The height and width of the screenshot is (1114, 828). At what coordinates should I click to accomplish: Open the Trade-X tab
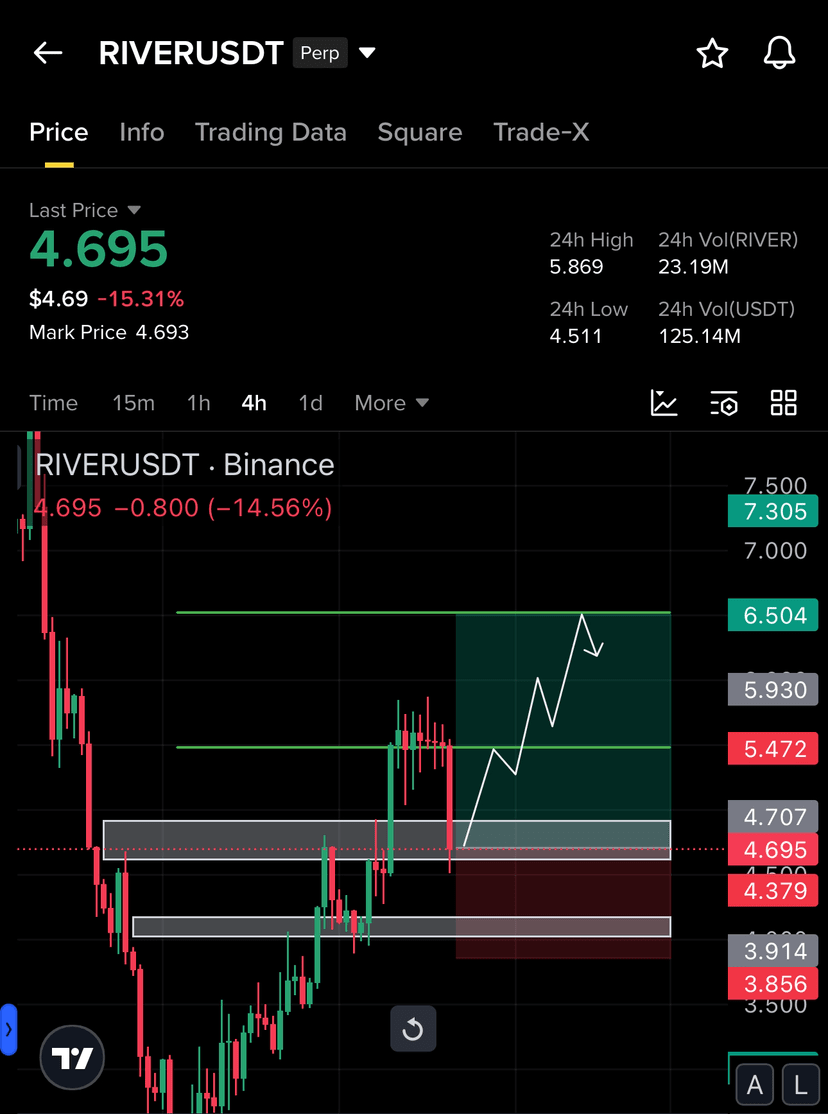pos(541,132)
